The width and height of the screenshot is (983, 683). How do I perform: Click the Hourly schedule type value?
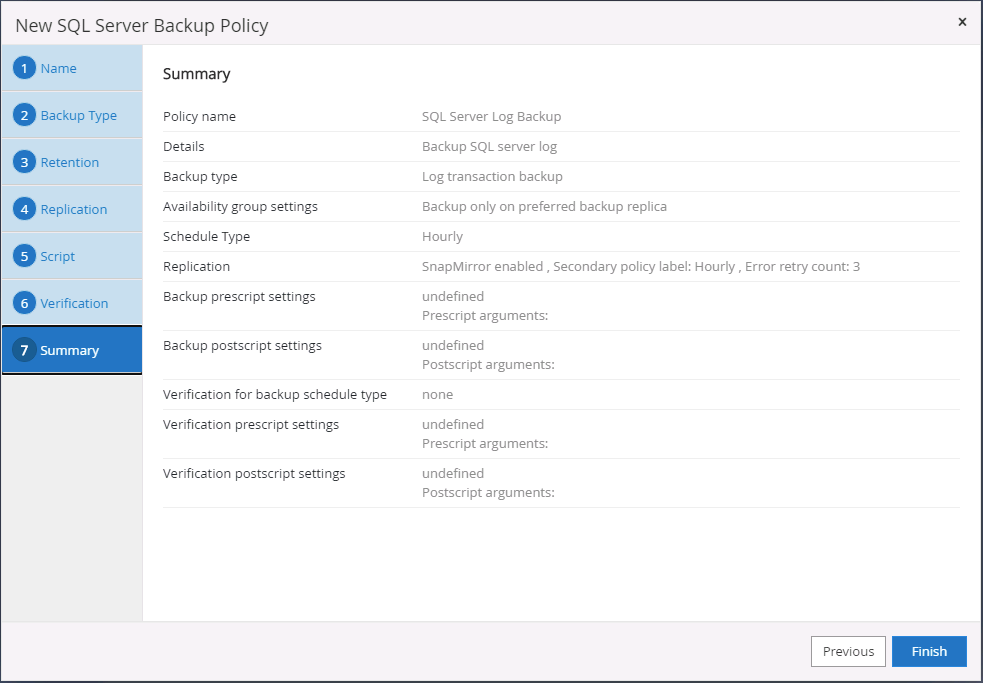pyautogui.click(x=442, y=236)
